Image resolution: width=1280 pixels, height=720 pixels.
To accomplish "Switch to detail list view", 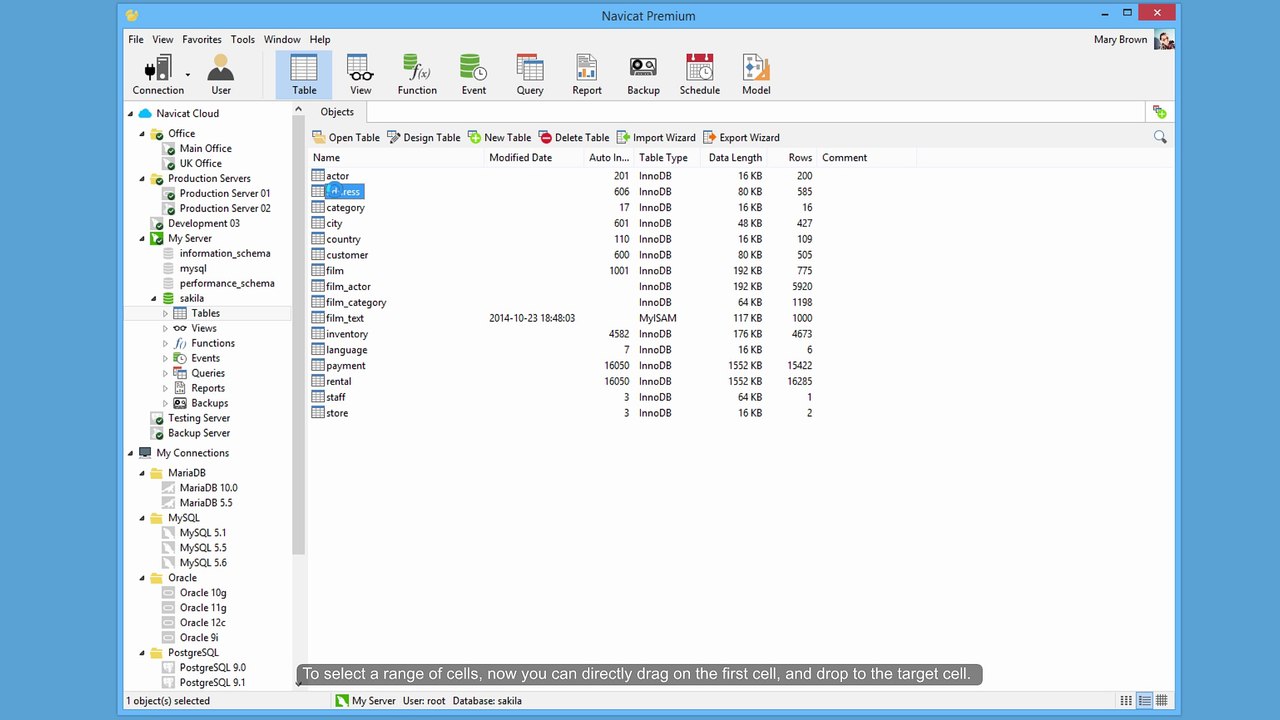I will coord(1145,701).
